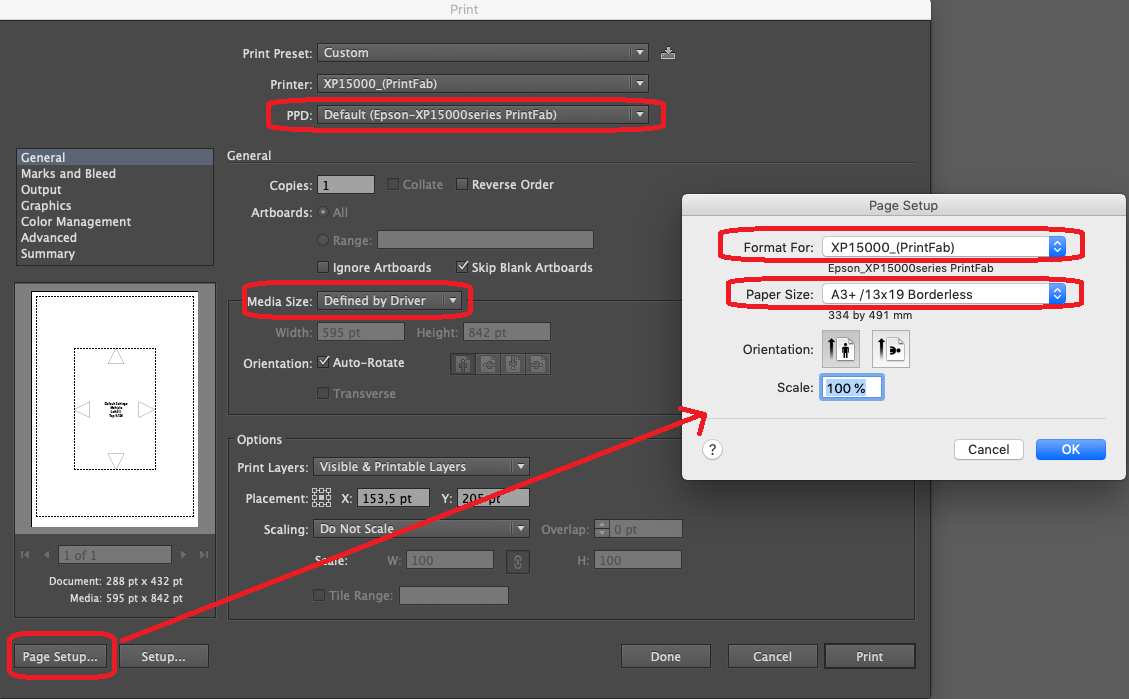1129x699 pixels.
Task: Enable the Reverse Order checkbox
Action: 462,184
